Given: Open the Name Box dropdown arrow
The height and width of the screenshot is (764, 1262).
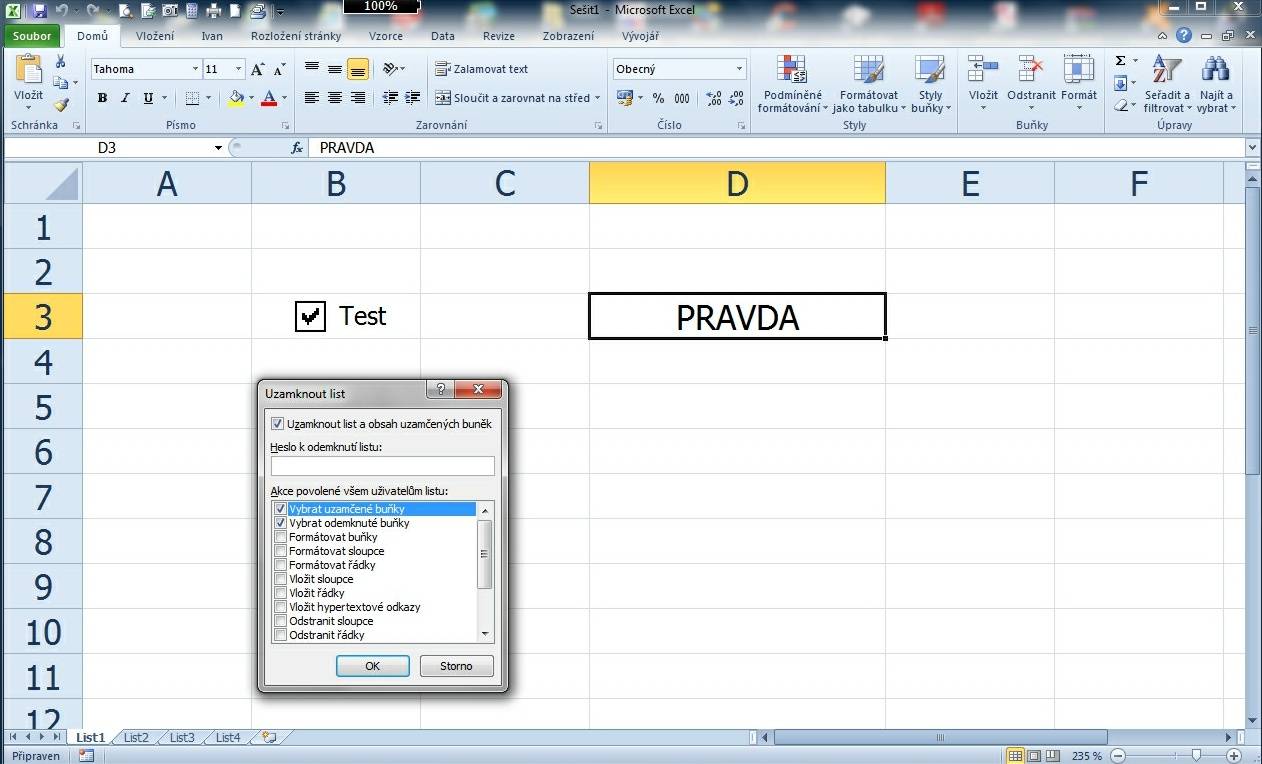Looking at the screenshot, I should point(218,148).
